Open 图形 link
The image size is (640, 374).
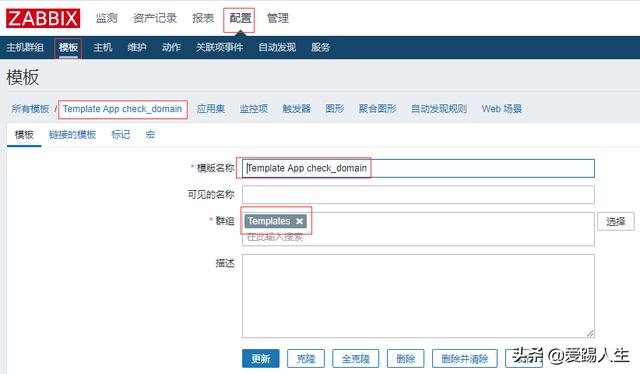click(x=335, y=109)
